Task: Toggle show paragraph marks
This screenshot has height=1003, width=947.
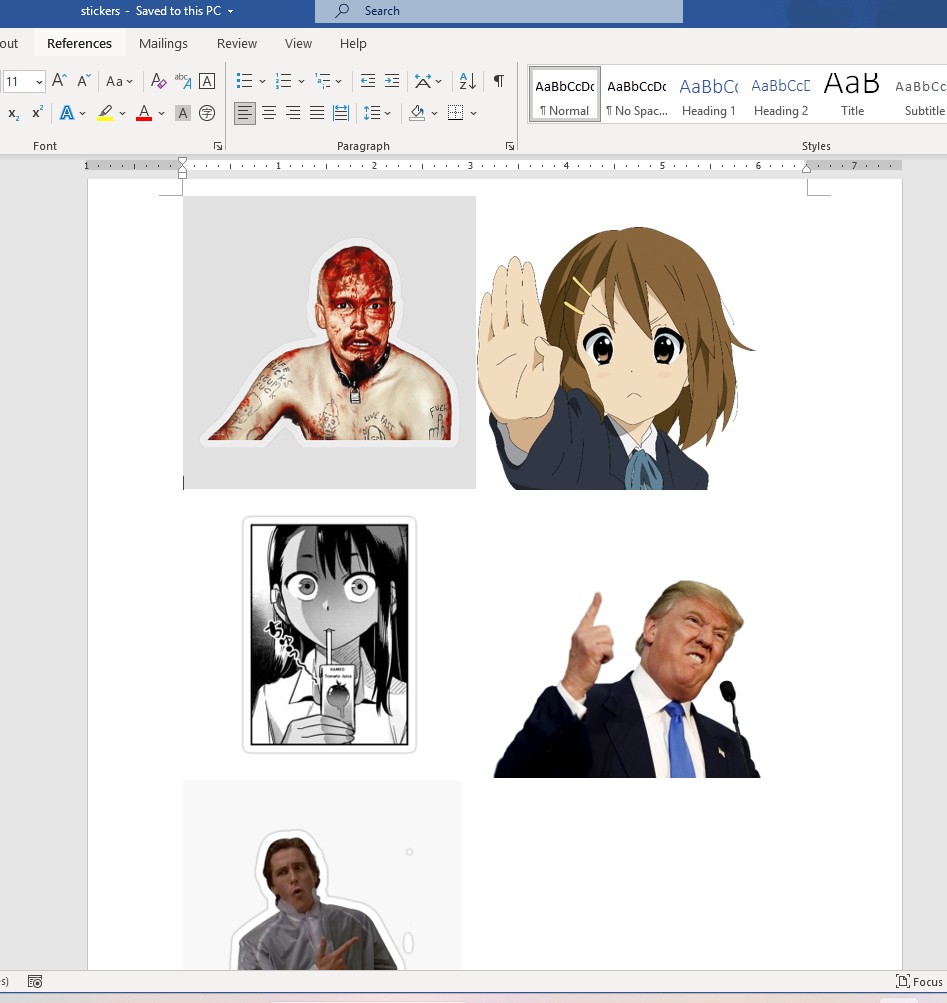Action: click(x=498, y=81)
